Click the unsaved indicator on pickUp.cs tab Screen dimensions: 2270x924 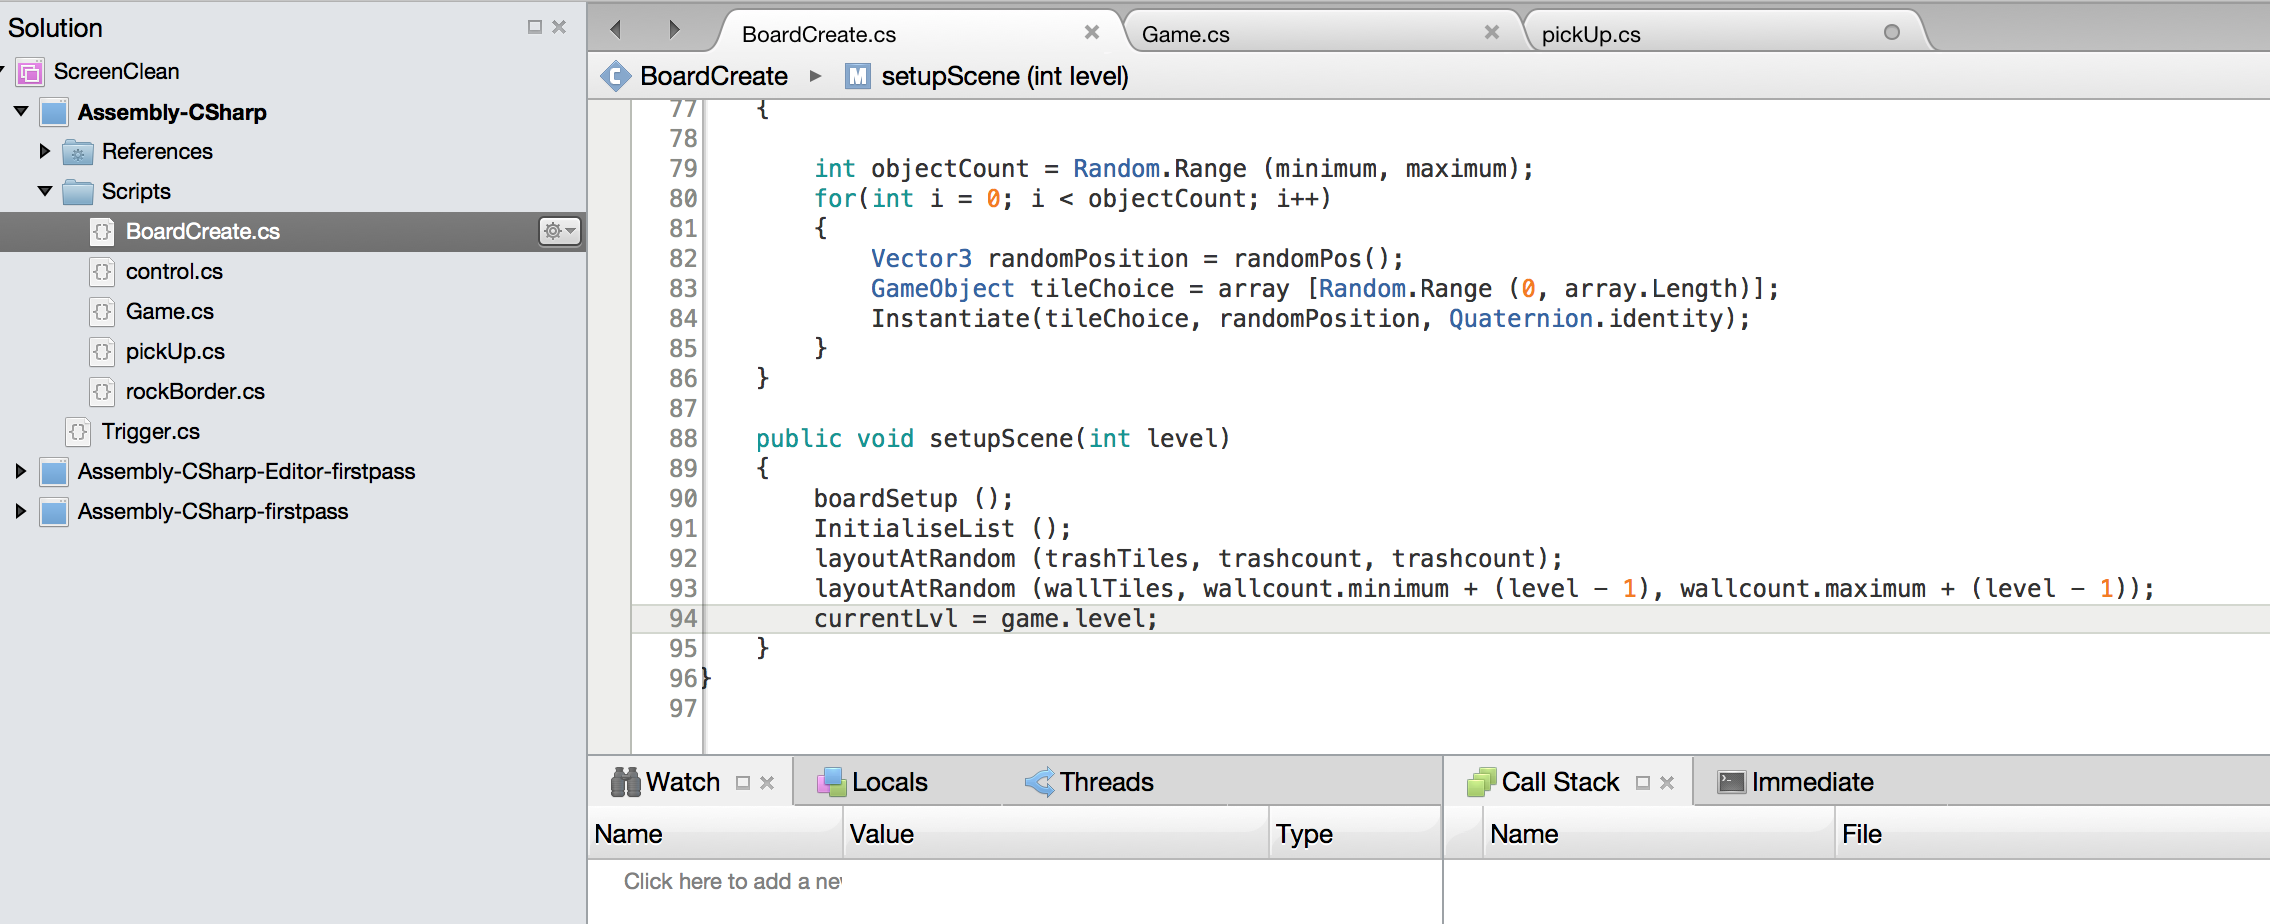coord(1892,32)
